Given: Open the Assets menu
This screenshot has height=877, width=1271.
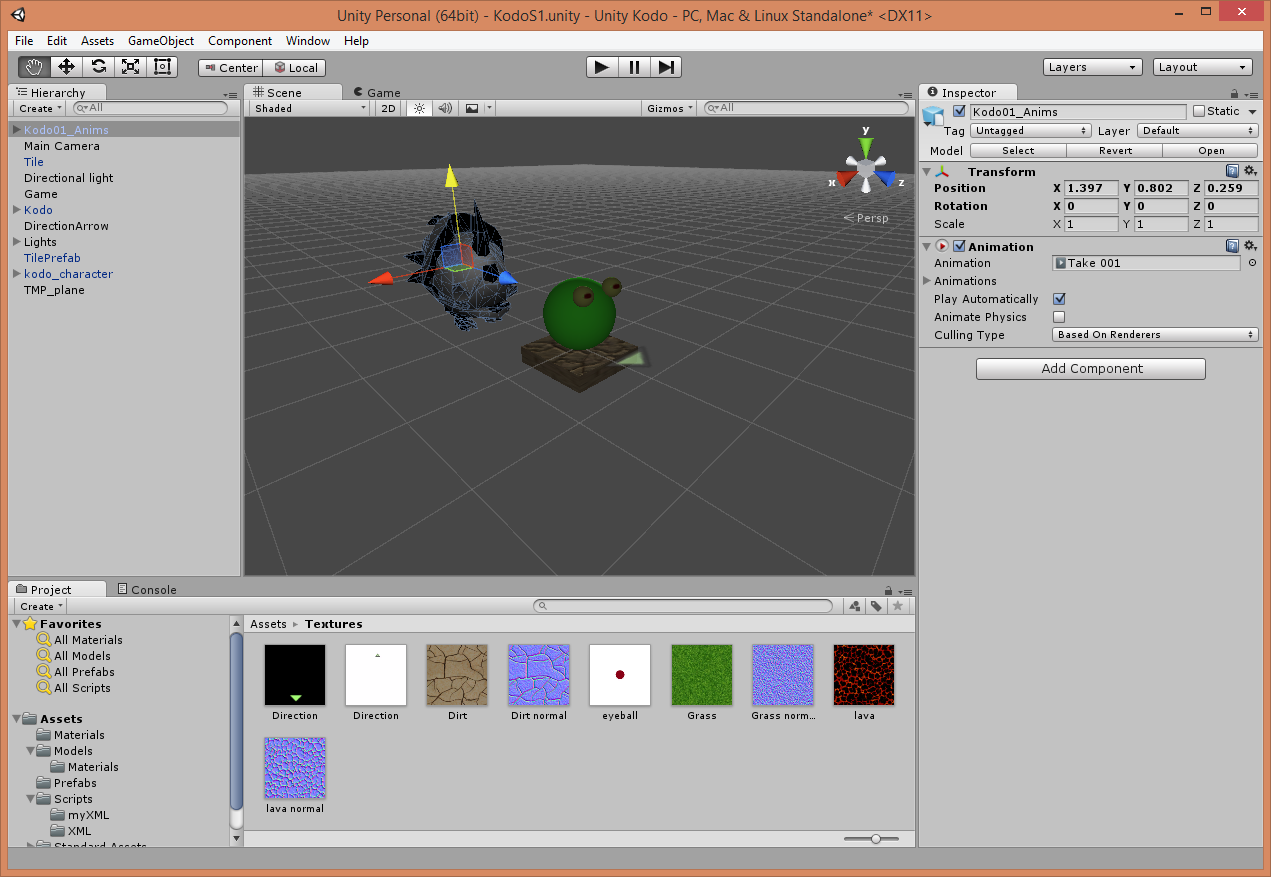Looking at the screenshot, I should 98,41.
